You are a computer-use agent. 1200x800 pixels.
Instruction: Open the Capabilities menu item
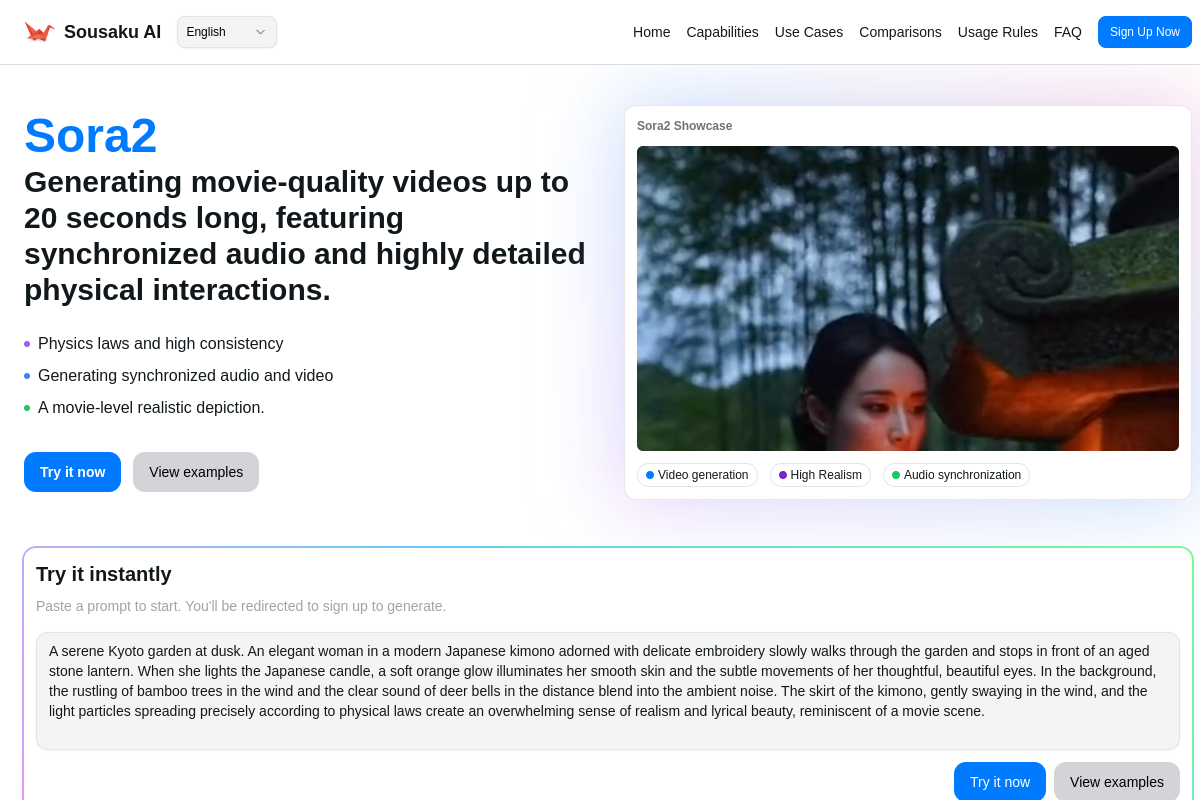pyautogui.click(x=722, y=32)
